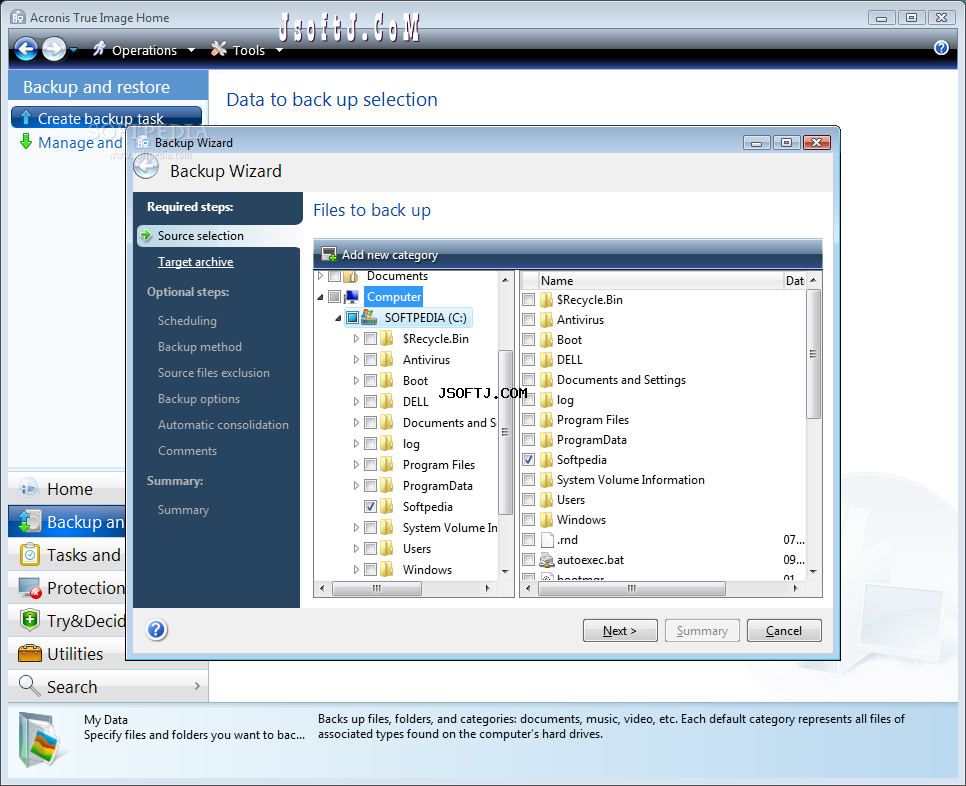Viewport: 966px width, 786px height.
Task: Select System Volume Information in file list
Action: (630, 479)
